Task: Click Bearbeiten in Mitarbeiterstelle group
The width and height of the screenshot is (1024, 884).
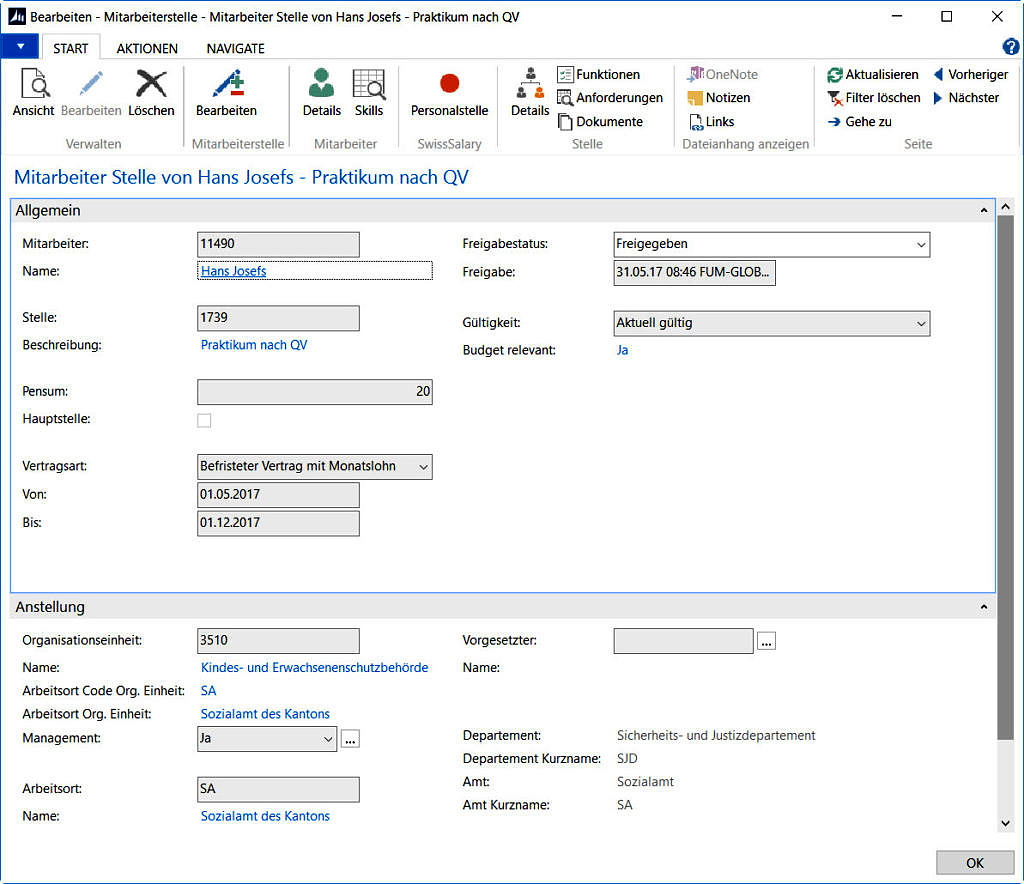Action: (x=226, y=93)
